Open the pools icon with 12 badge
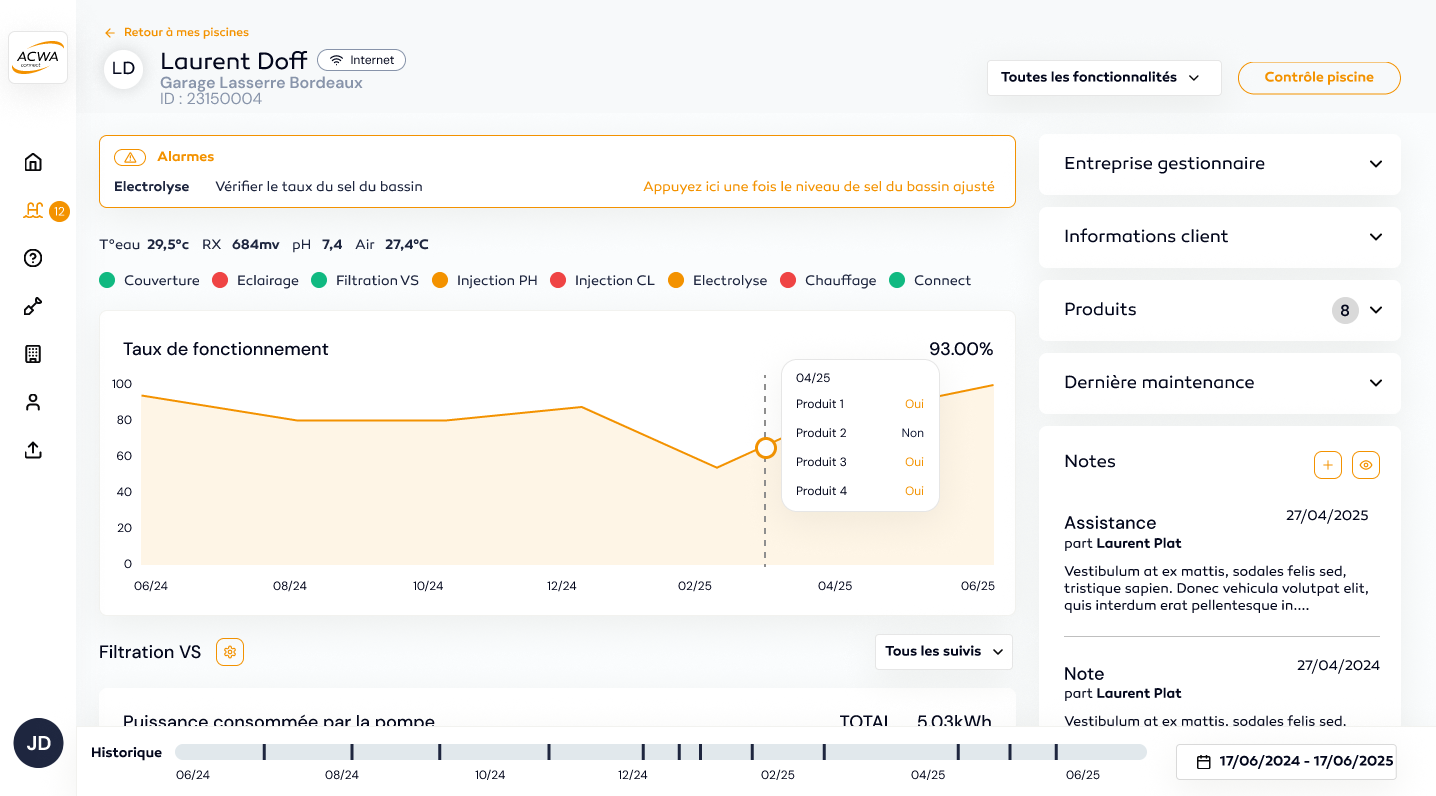The image size is (1436, 796). coord(34,210)
